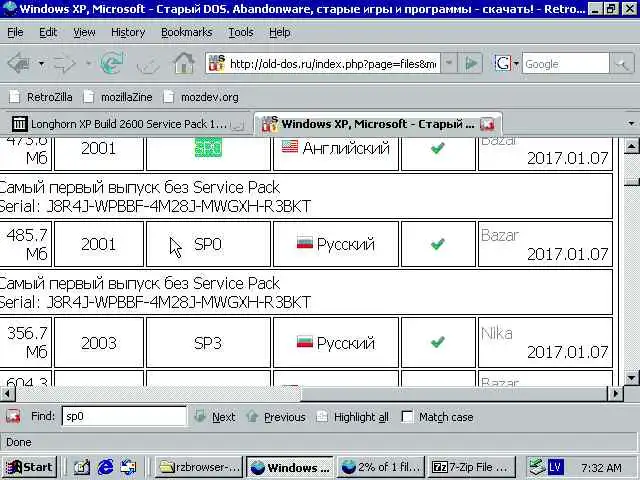
Task: Open the File menu
Action: (x=15, y=32)
